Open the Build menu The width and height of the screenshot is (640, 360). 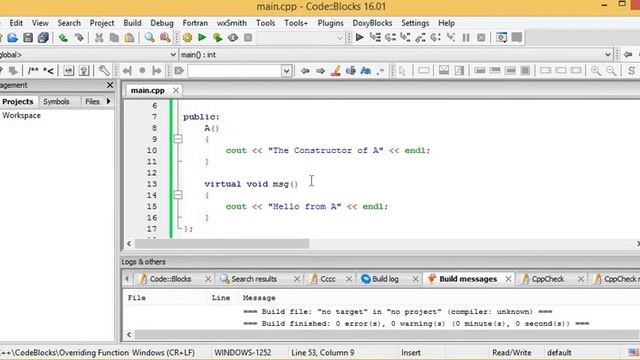click(132, 23)
